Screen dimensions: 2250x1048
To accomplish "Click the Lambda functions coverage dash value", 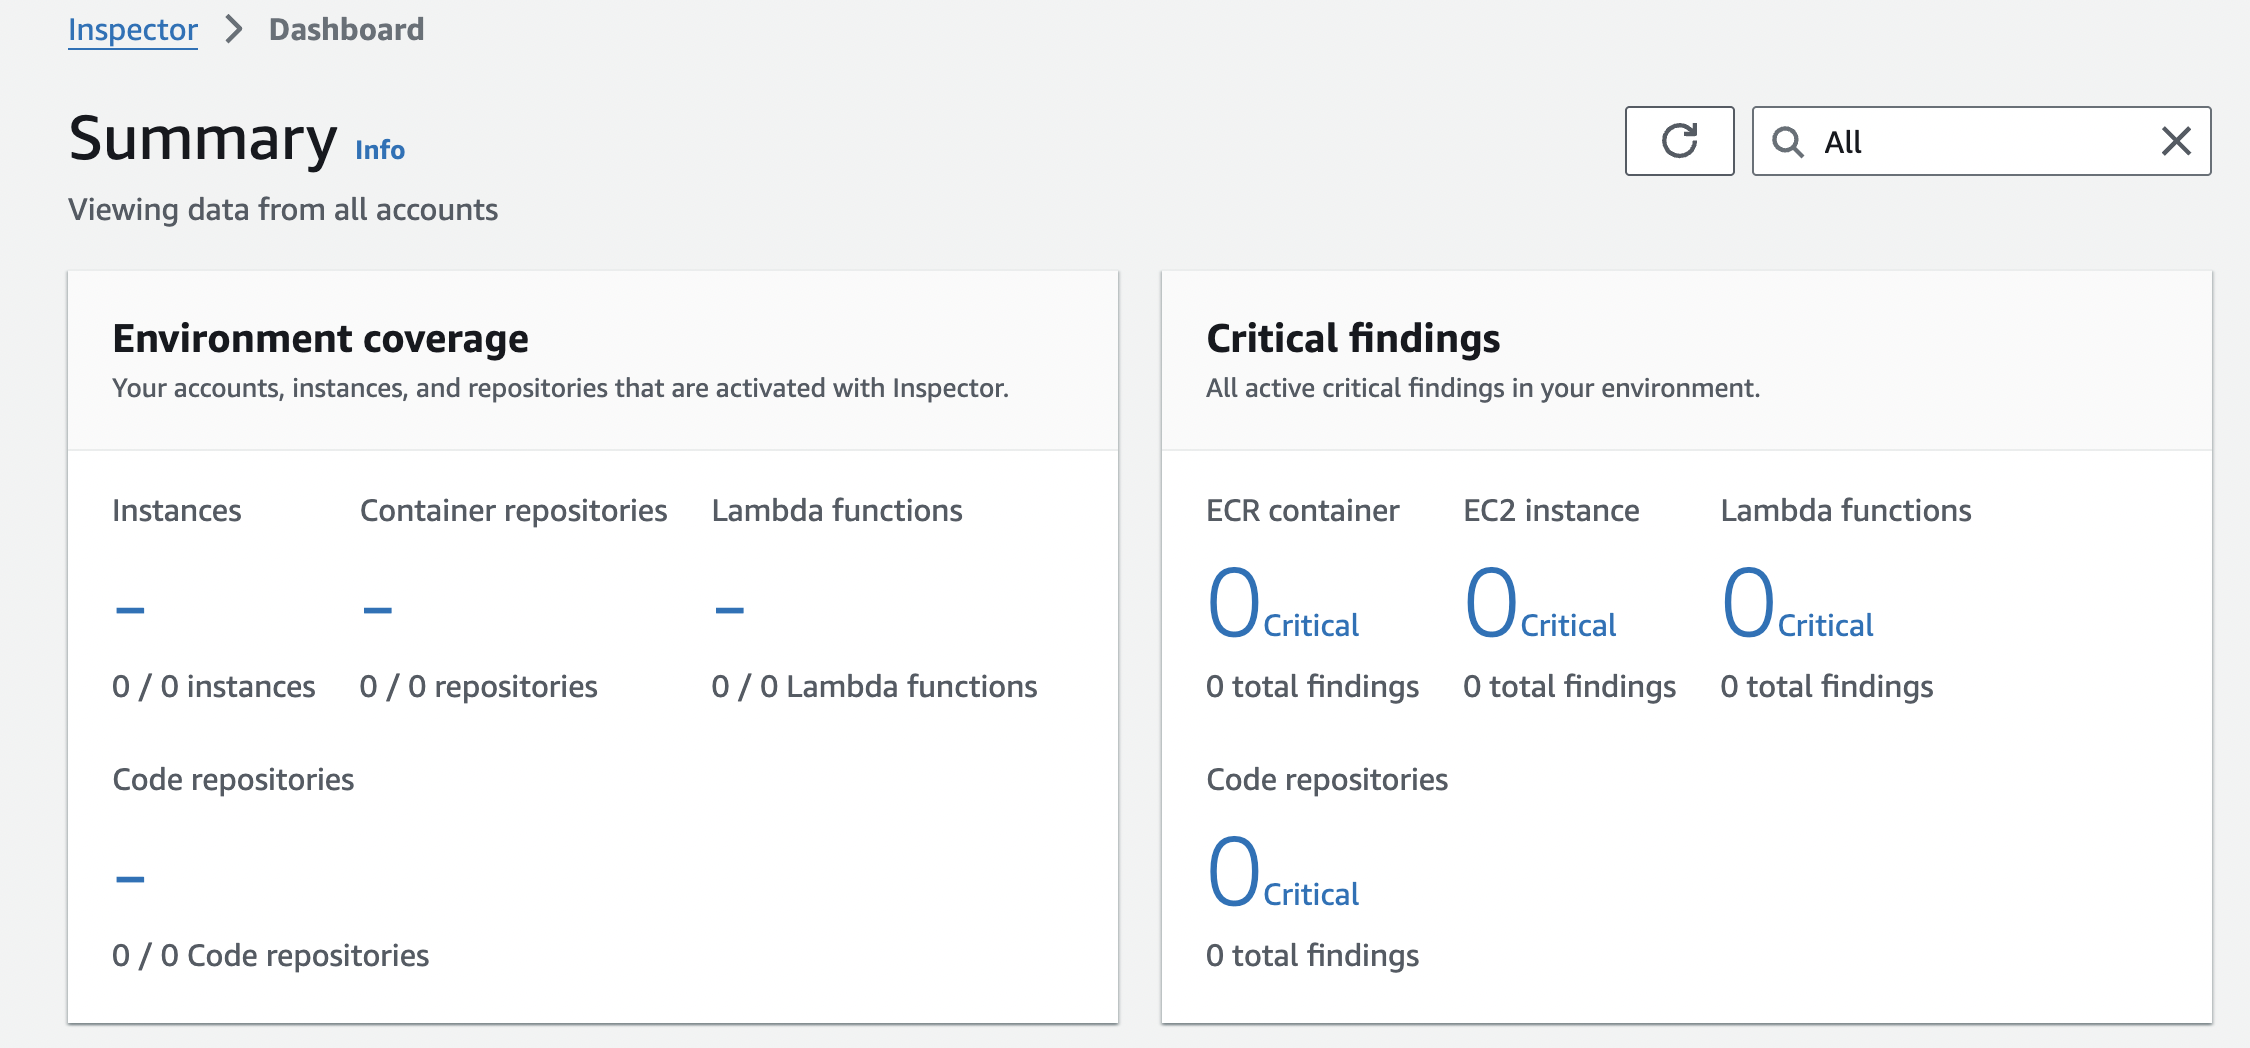I will [729, 609].
